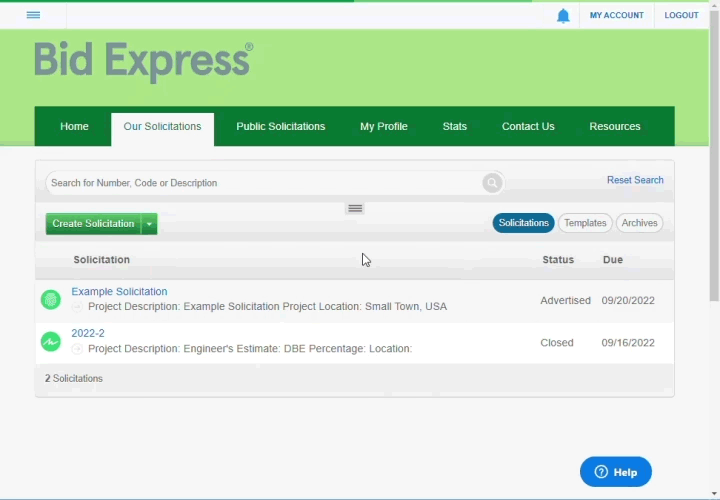This screenshot has height=500, width=720.
Task: Click the notifications bell icon
Action: 563,16
